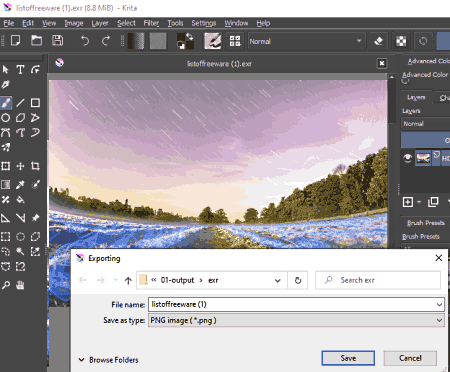This screenshot has width=450, height=372.
Task: Select the Select Shapes arrow tool
Action: tap(5, 70)
